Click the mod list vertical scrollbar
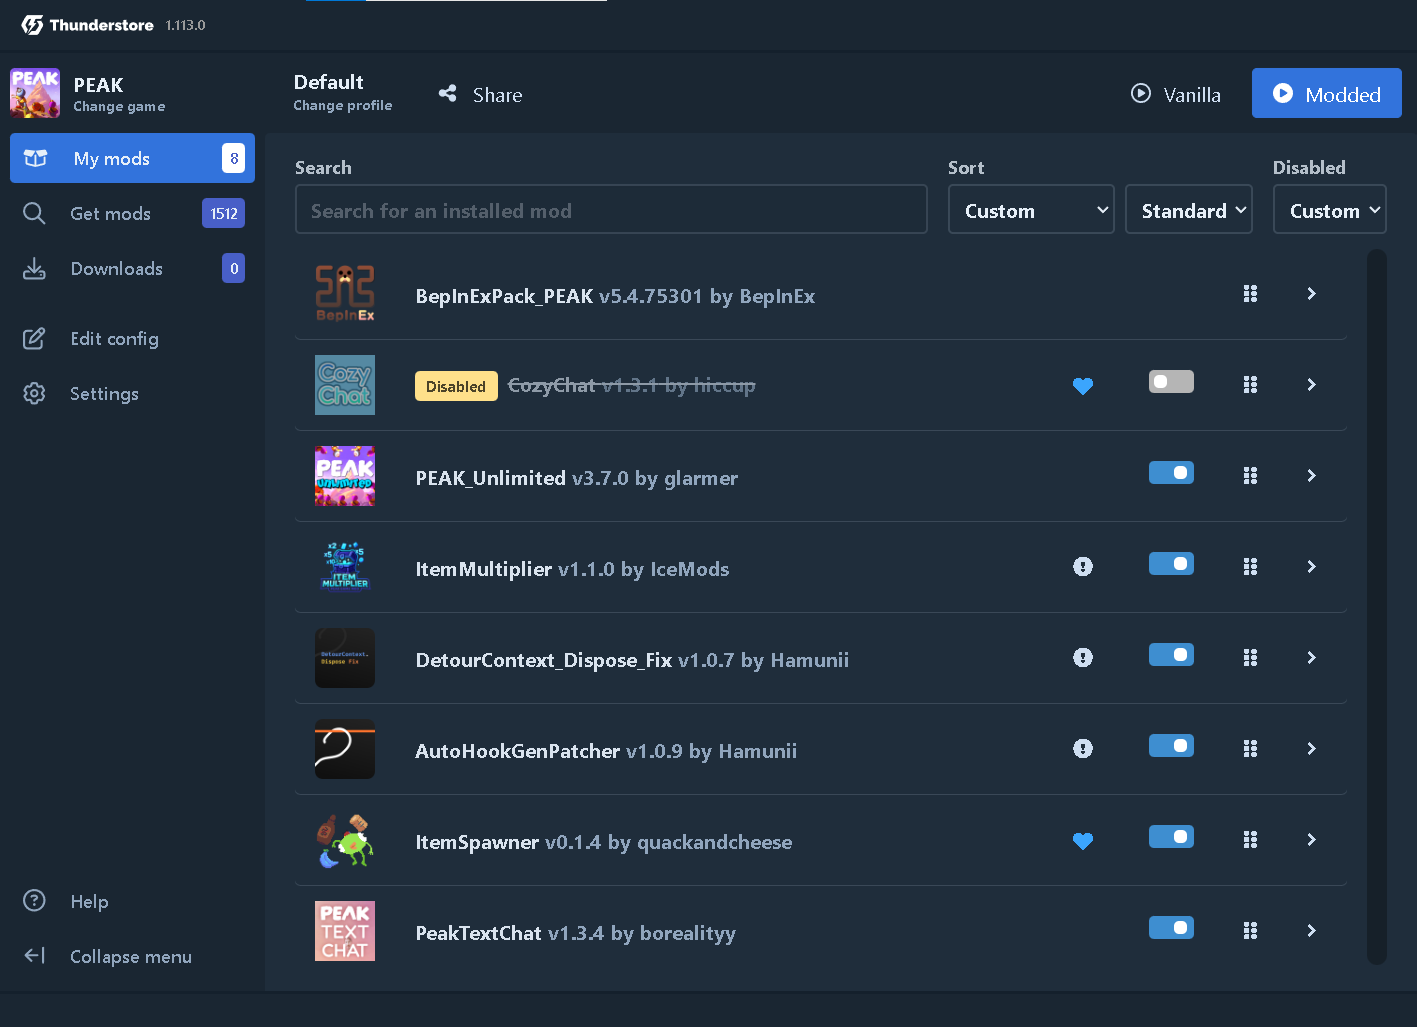Image resolution: width=1417 pixels, height=1027 pixels. [x=1377, y=607]
